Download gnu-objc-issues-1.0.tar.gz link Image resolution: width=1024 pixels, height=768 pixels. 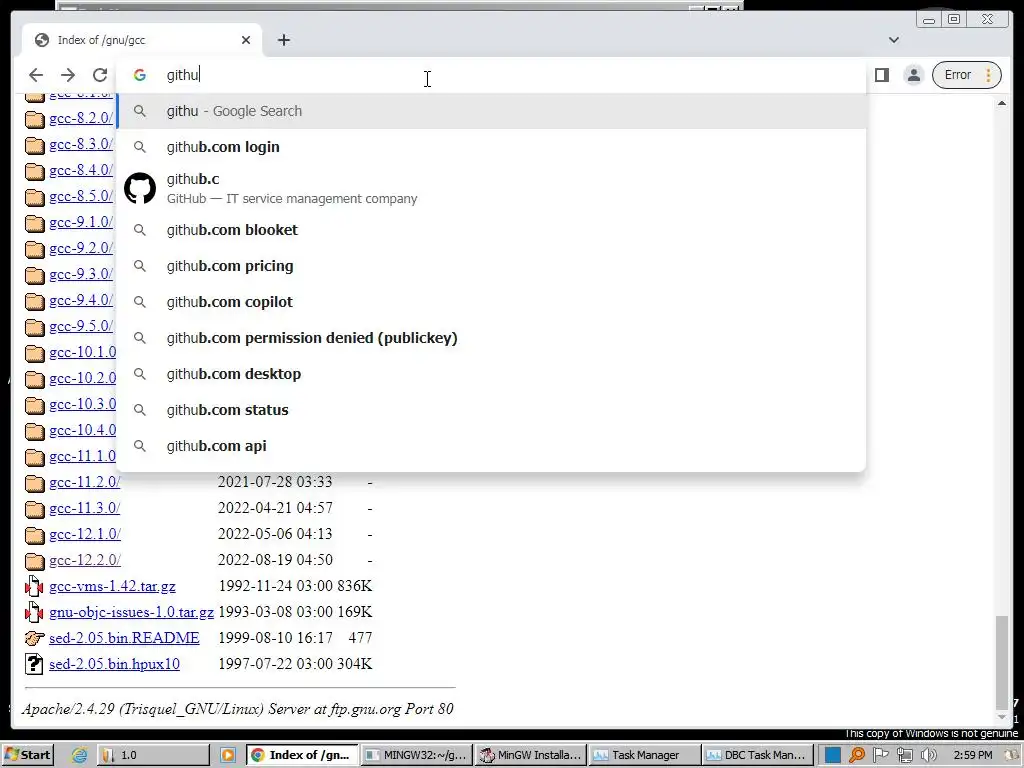coord(131,613)
